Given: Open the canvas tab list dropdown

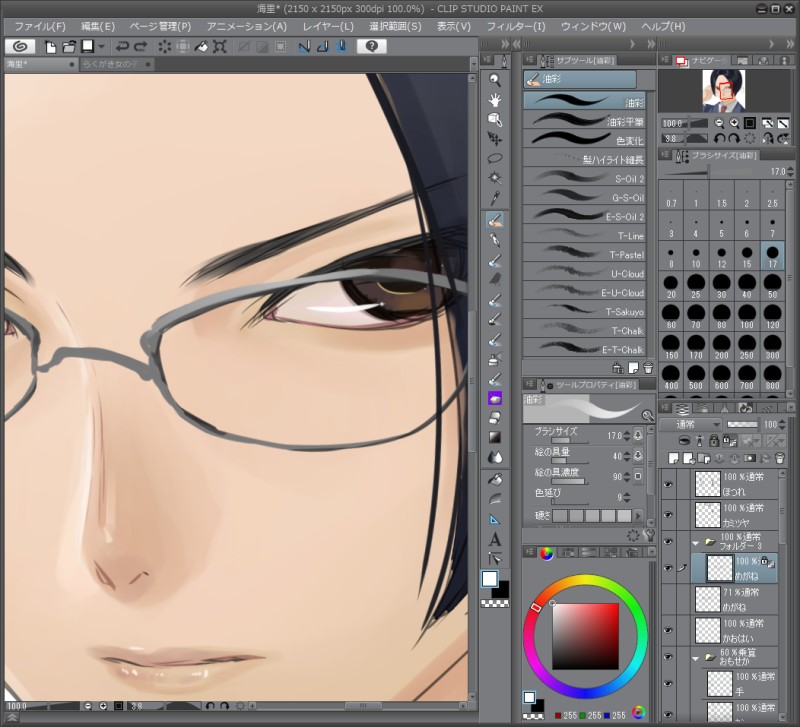Looking at the screenshot, I should pos(473,64).
